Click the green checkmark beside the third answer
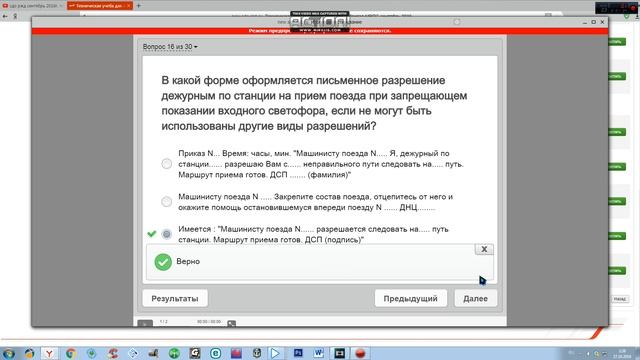 [152, 234]
